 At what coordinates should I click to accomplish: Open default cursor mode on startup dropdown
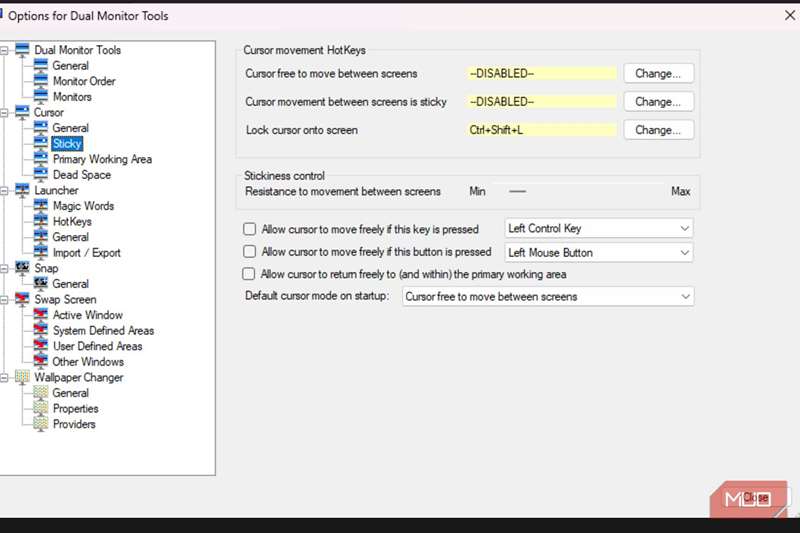[x=547, y=297]
